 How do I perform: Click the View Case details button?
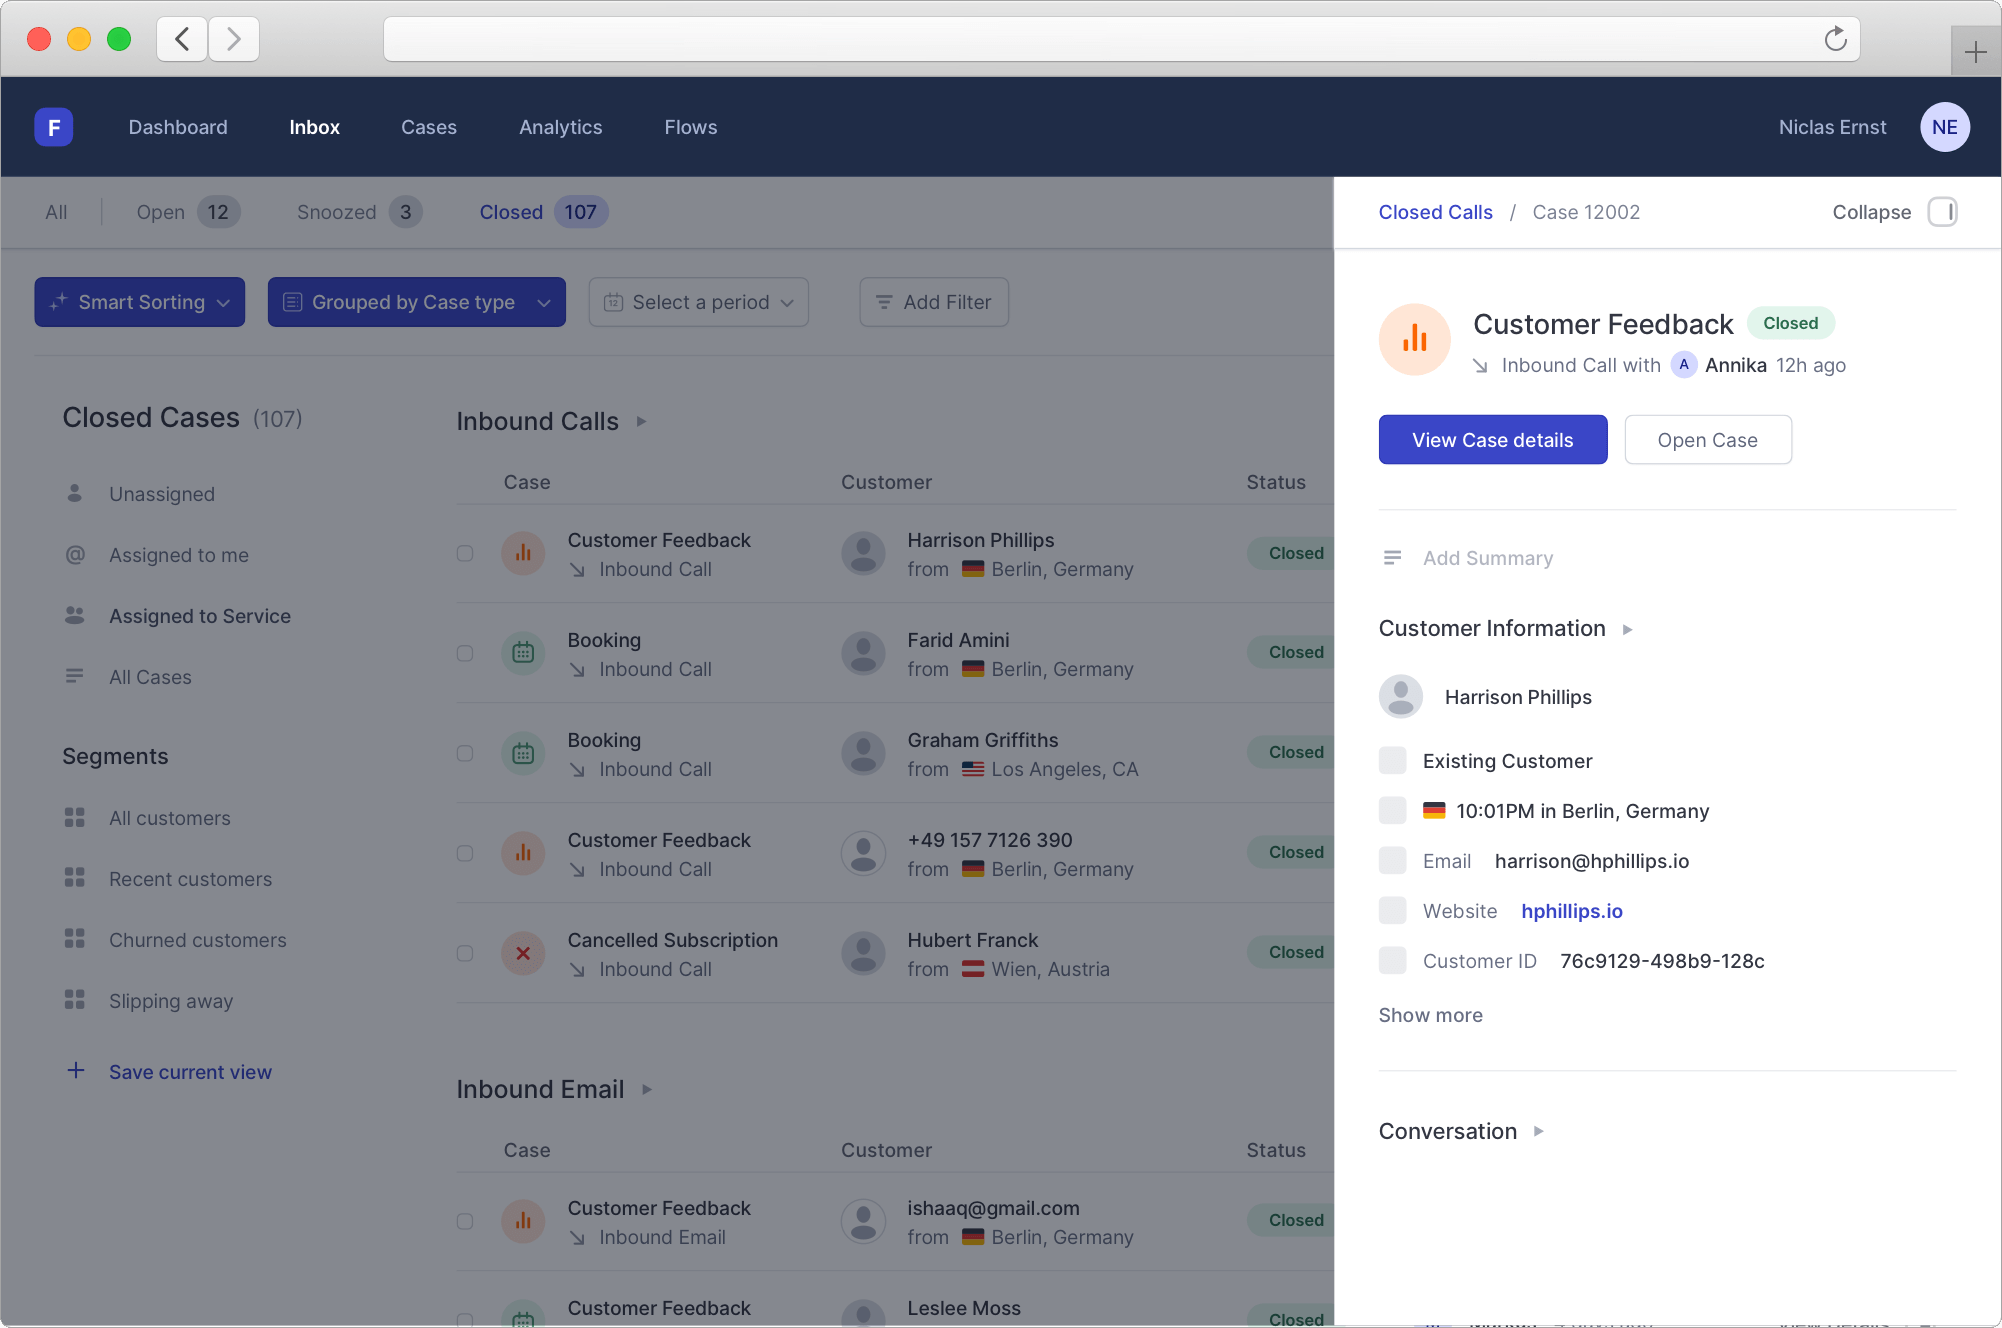(x=1492, y=440)
